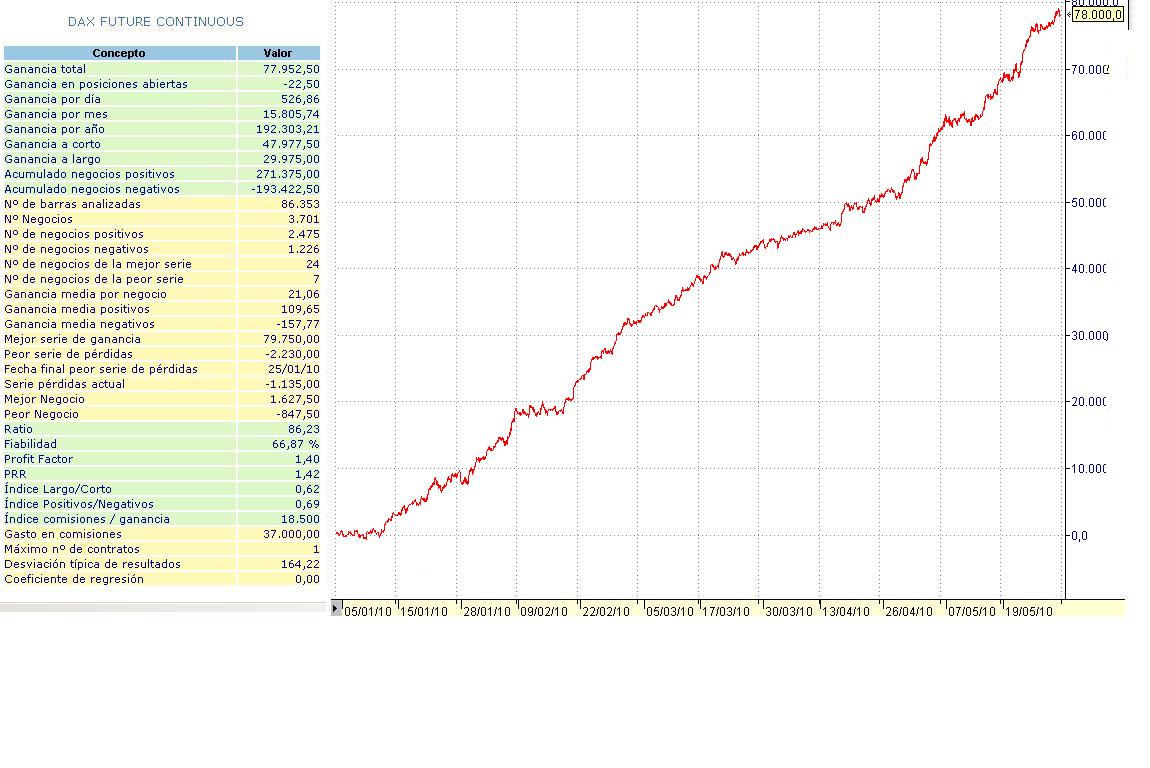Click the value 1.226
Viewport: 1150px width, 768px height.
[x=304, y=249]
